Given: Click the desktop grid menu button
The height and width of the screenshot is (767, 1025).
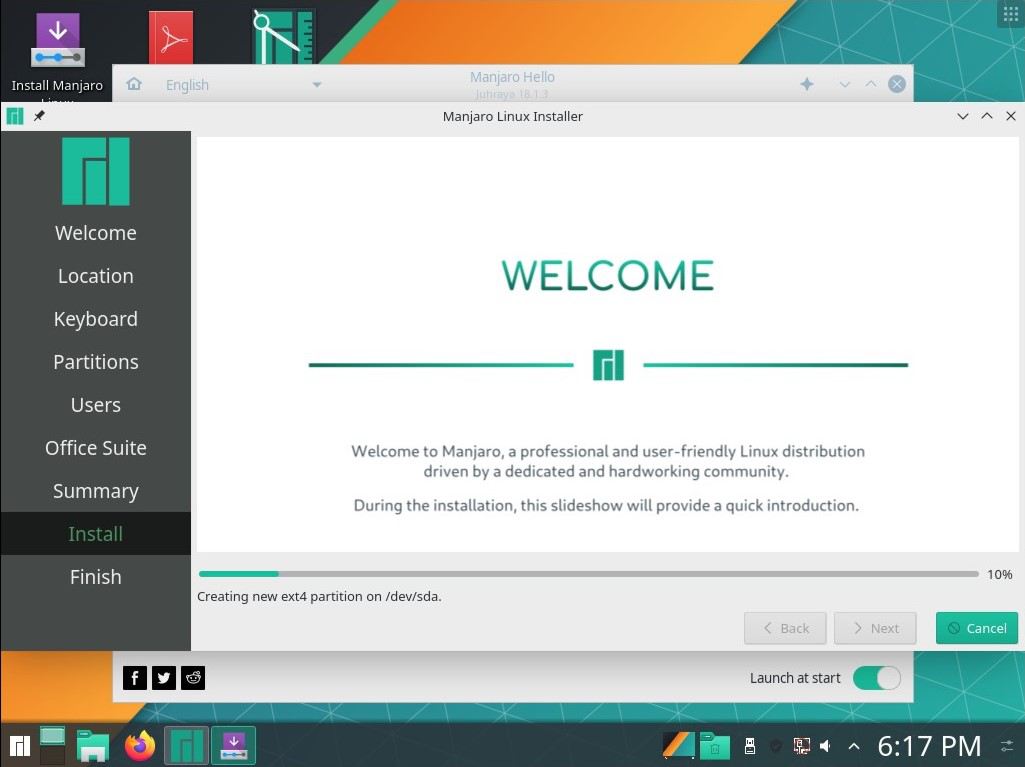Looking at the screenshot, I should click(1011, 14).
